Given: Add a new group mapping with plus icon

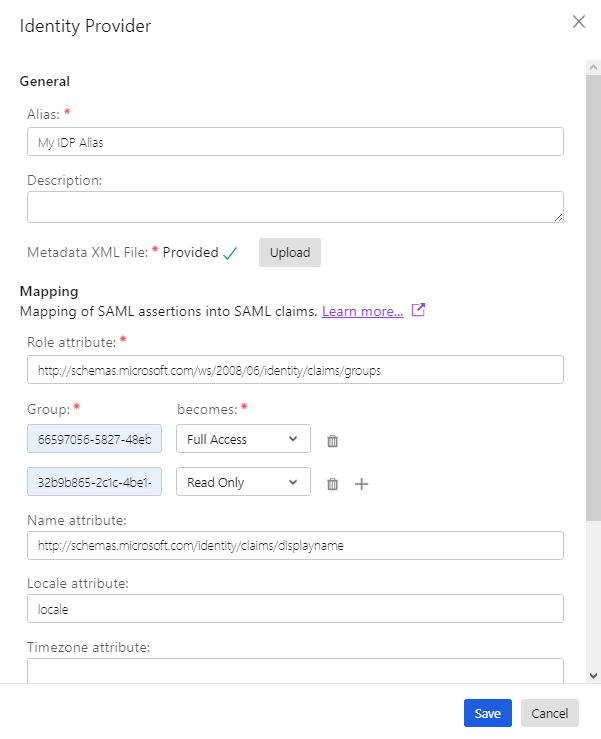Looking at the screenshot, I should [x=362, y=484].
